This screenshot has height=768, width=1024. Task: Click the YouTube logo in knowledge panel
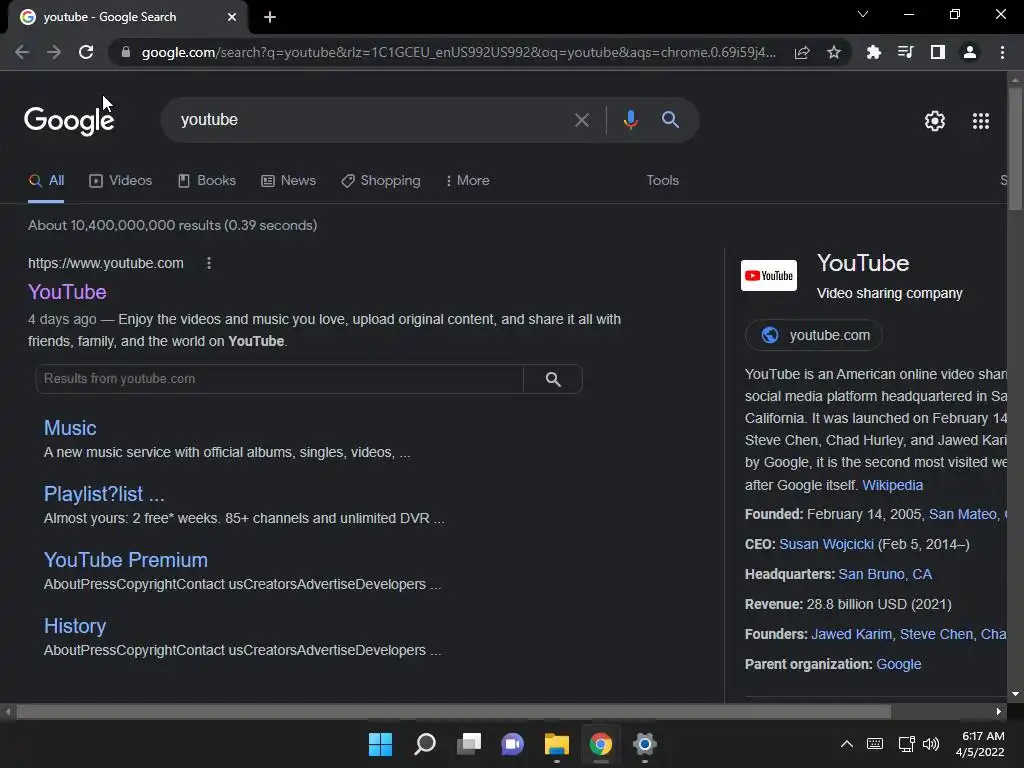769,276
